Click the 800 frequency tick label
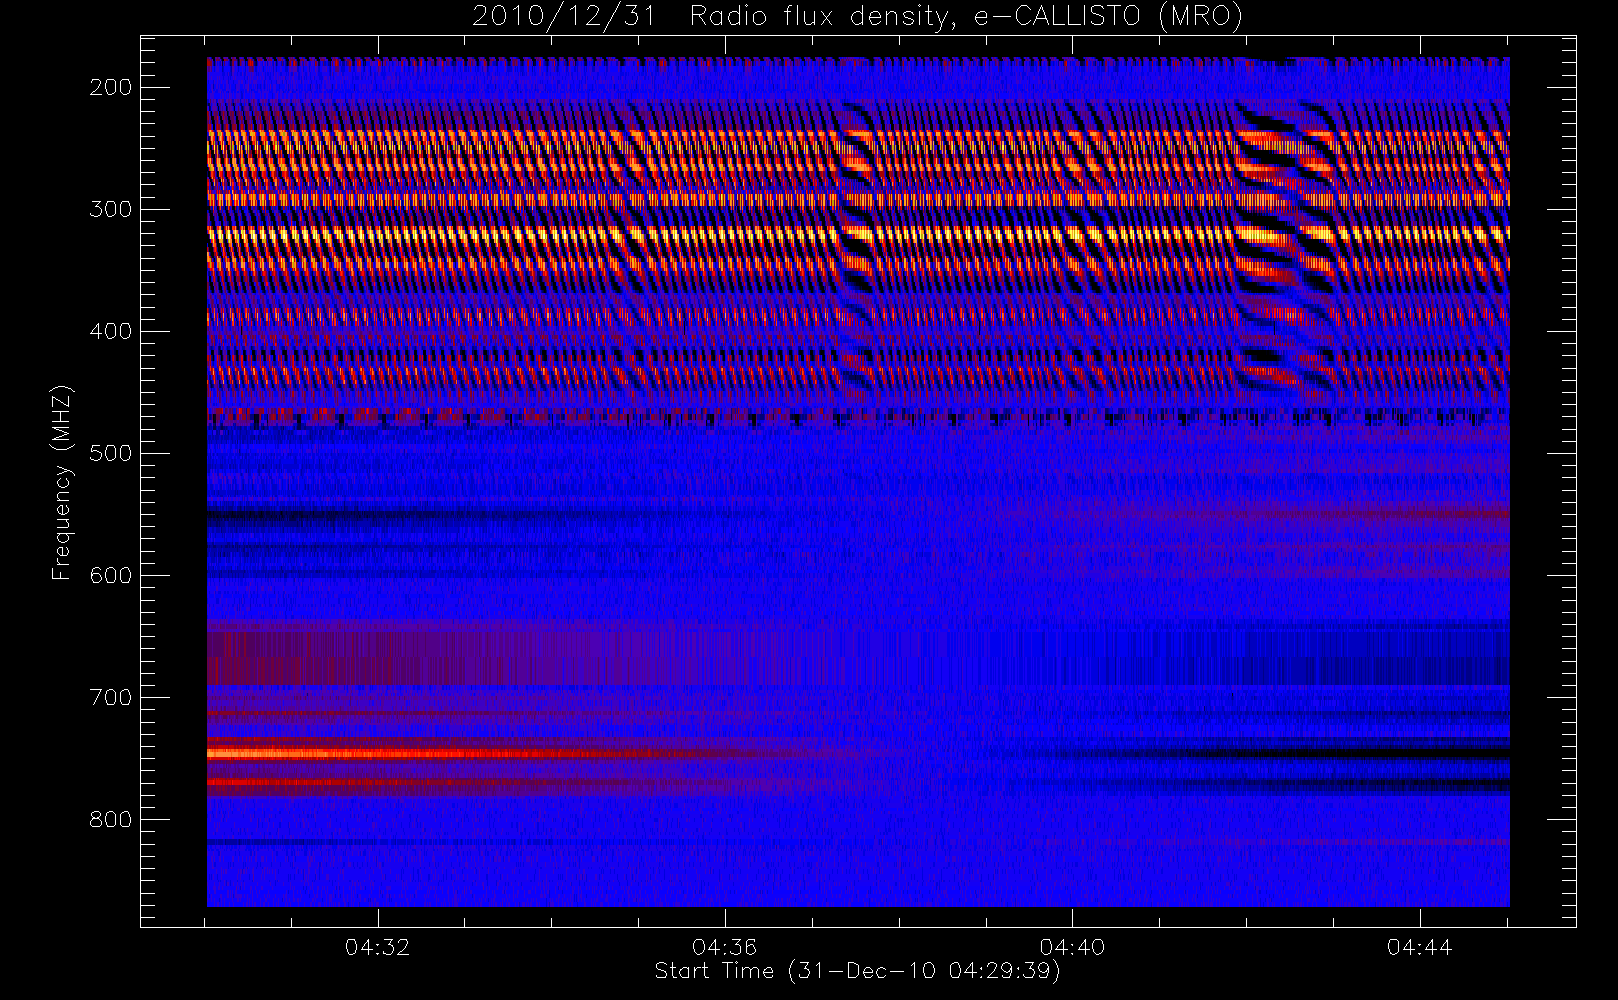 click(110, 819)
